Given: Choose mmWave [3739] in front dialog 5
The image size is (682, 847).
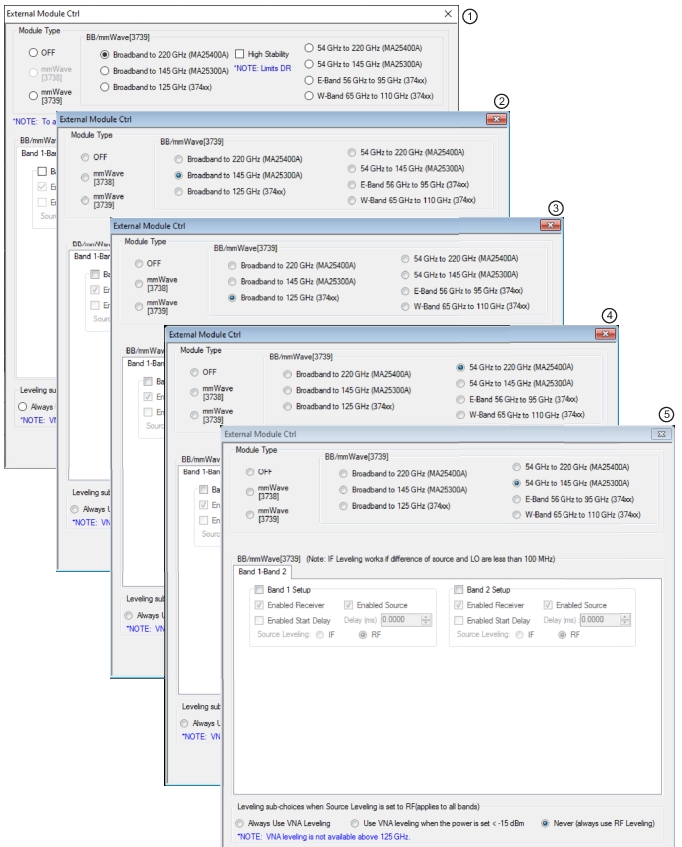Looking at the screenshot, I should [249, 515].
